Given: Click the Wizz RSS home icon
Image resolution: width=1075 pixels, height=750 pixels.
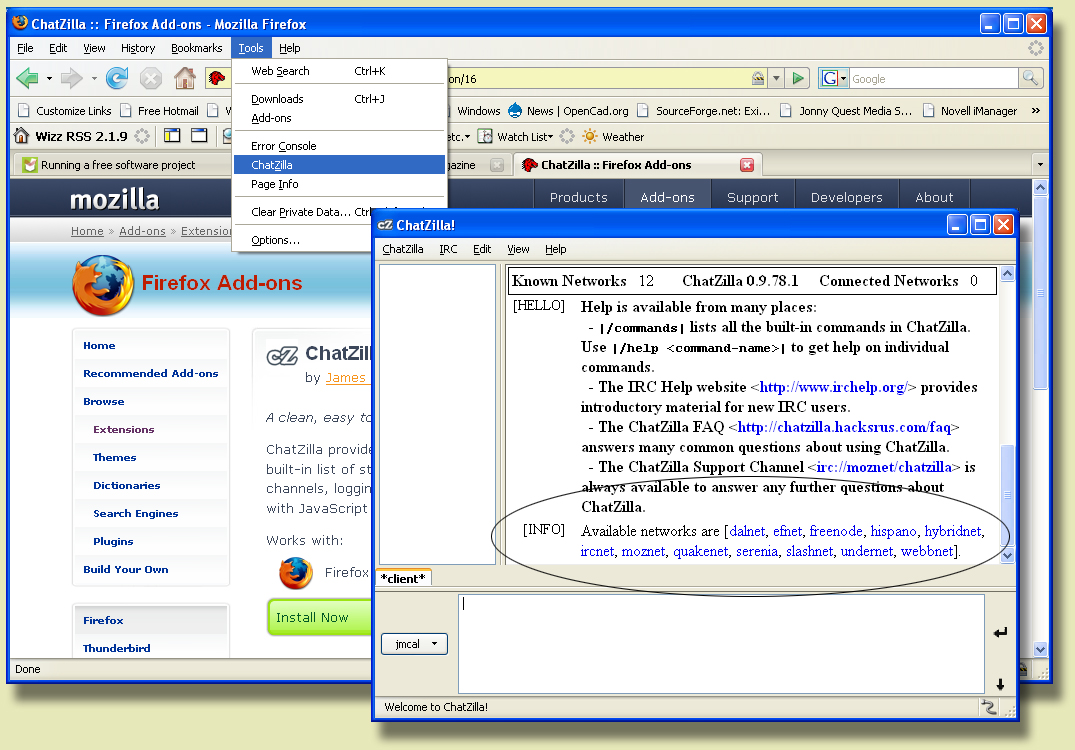Looking at the screenshot, I should 21,136.
